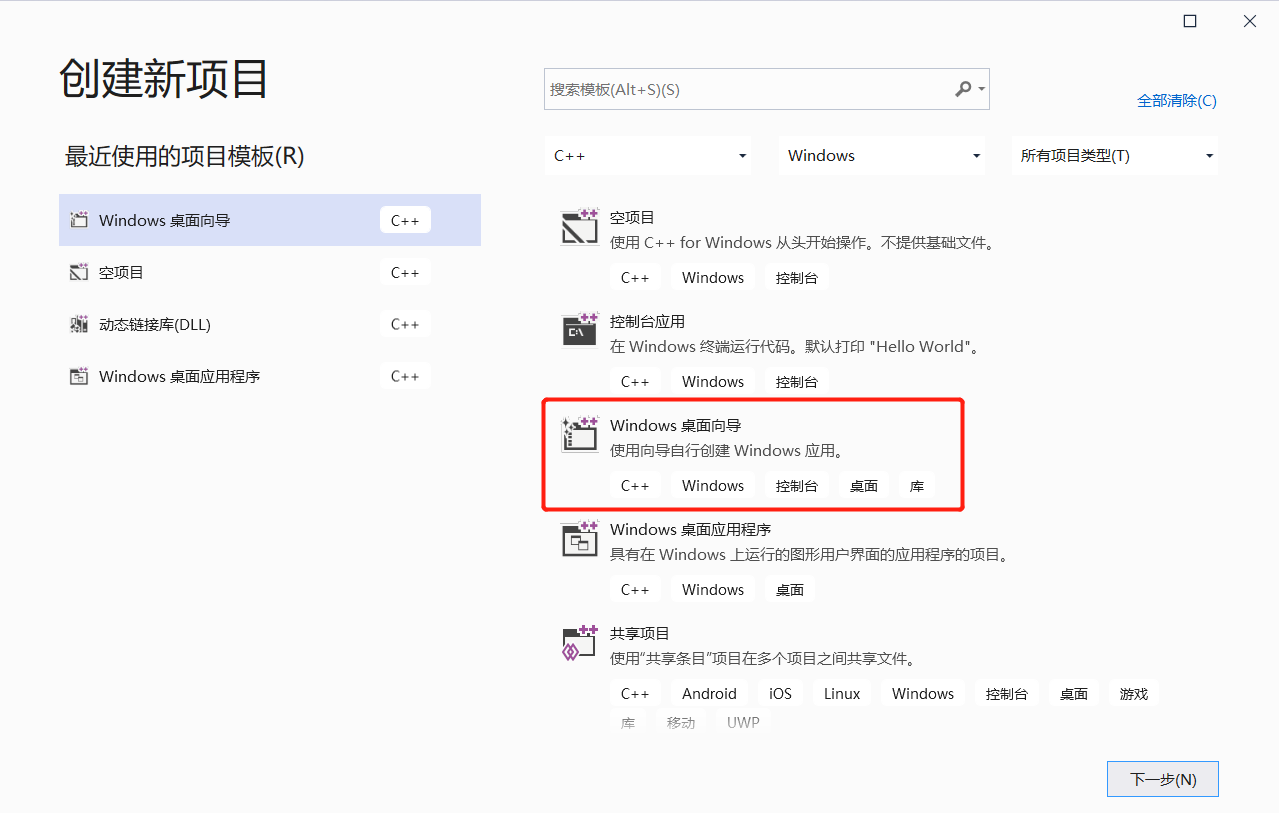This screenshot has height=813, width=1279.
Task: Click the 空项目 template icon in results list
Action: pos(580,227)
